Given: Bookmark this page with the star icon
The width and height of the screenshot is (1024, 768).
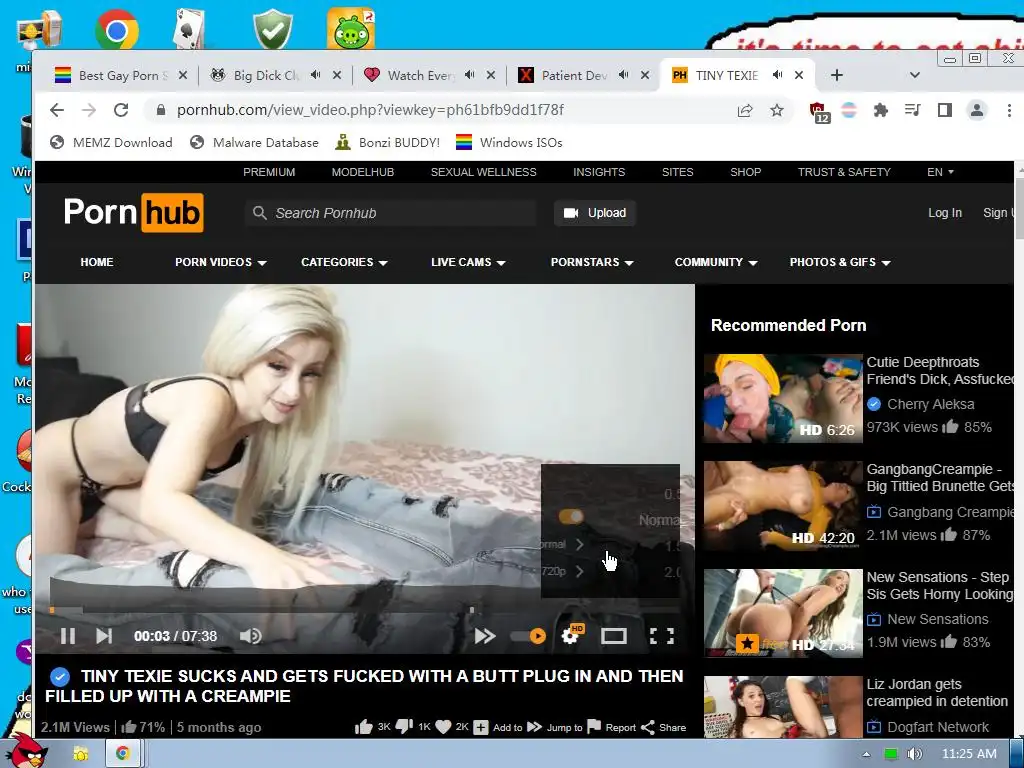Looking at the screenshot, I should click(776, 110).
